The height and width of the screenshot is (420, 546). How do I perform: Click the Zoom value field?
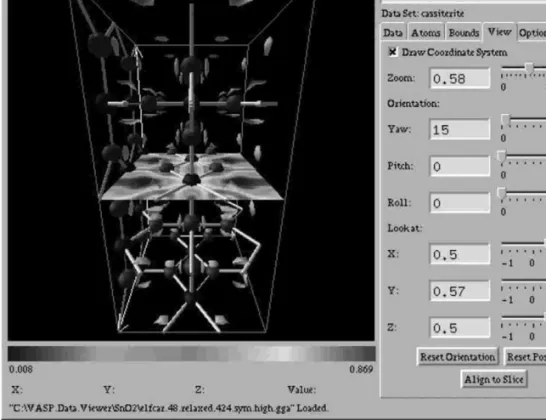460,78
